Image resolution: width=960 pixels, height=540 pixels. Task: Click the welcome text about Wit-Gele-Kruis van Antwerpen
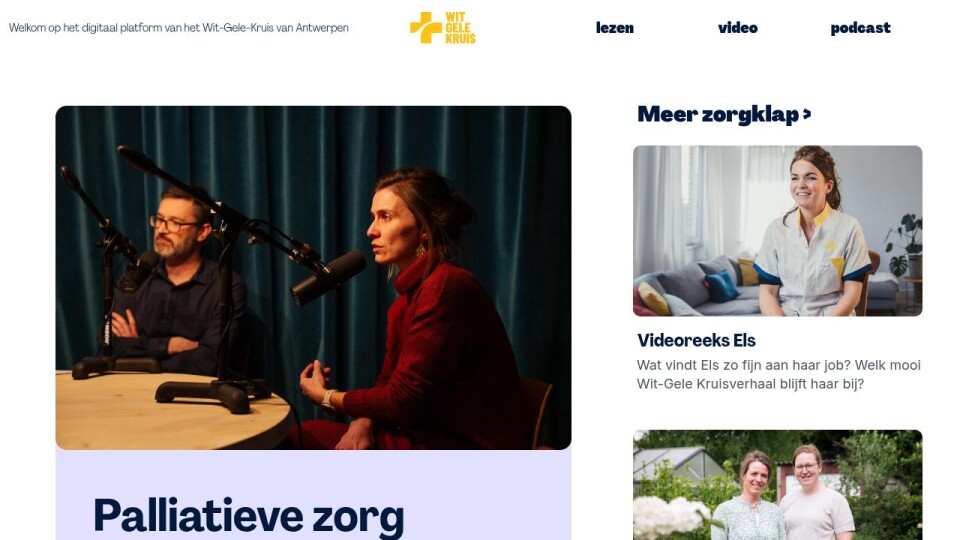pyautogui.click(x=179, y=28)
